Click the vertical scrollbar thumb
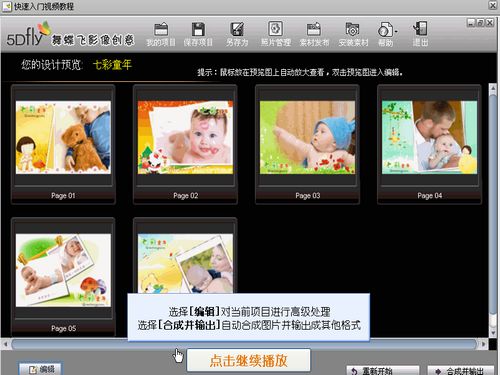 pos(493,203)
